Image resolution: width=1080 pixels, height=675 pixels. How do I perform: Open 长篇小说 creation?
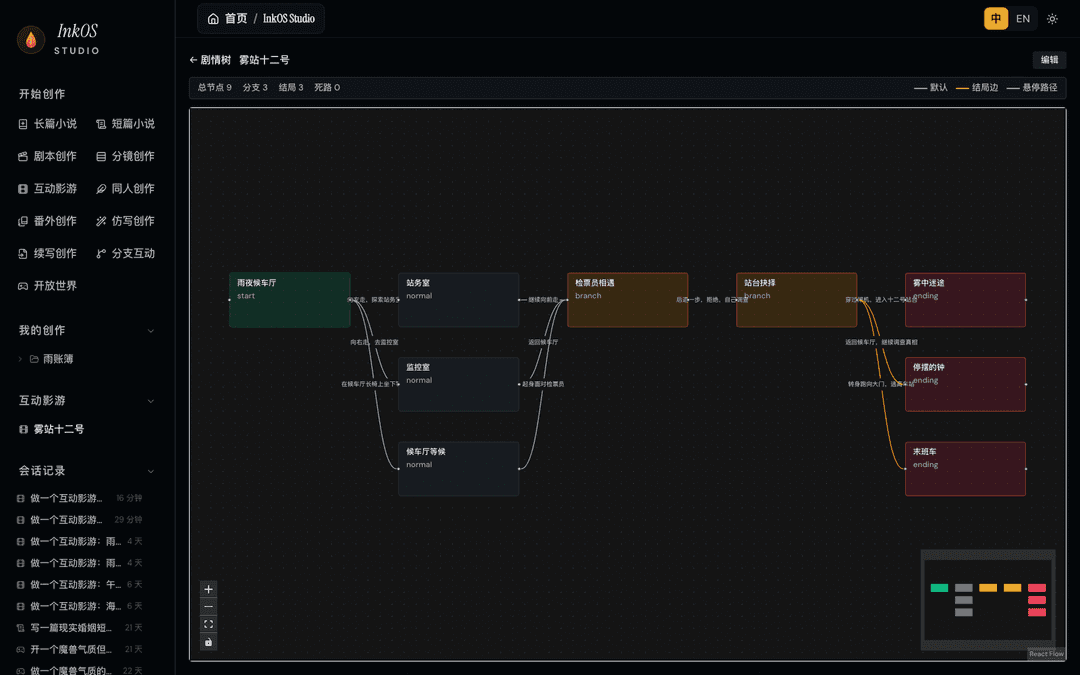48,124
